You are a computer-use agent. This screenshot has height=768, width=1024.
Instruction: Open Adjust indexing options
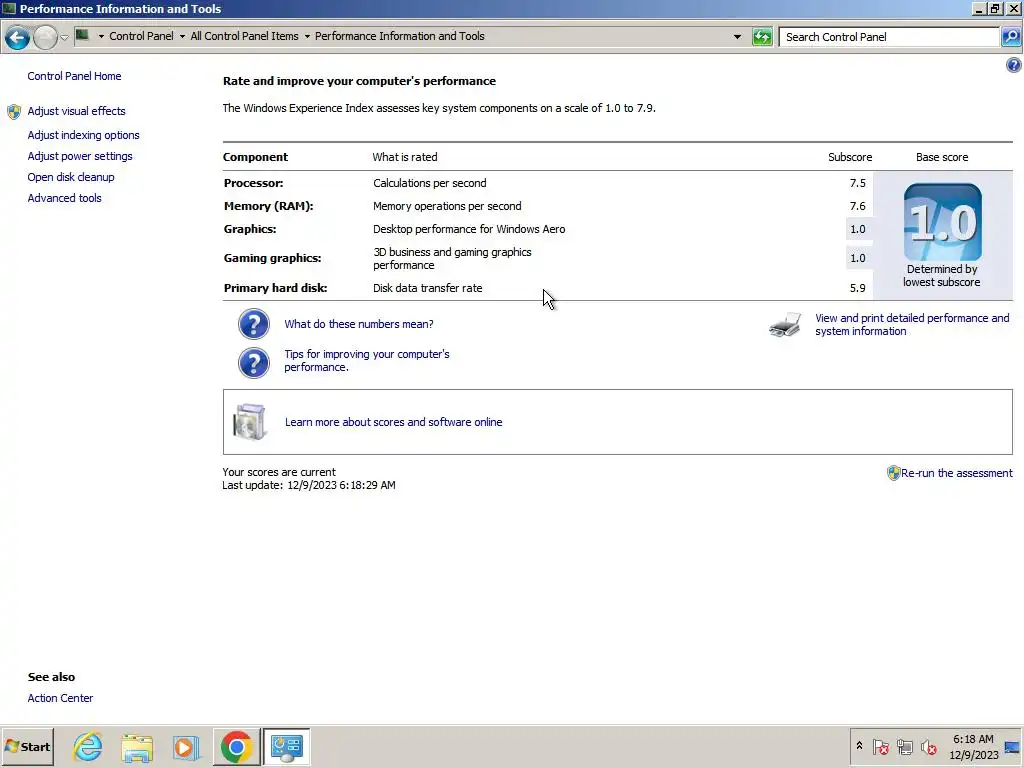click(x=84, y=135)
